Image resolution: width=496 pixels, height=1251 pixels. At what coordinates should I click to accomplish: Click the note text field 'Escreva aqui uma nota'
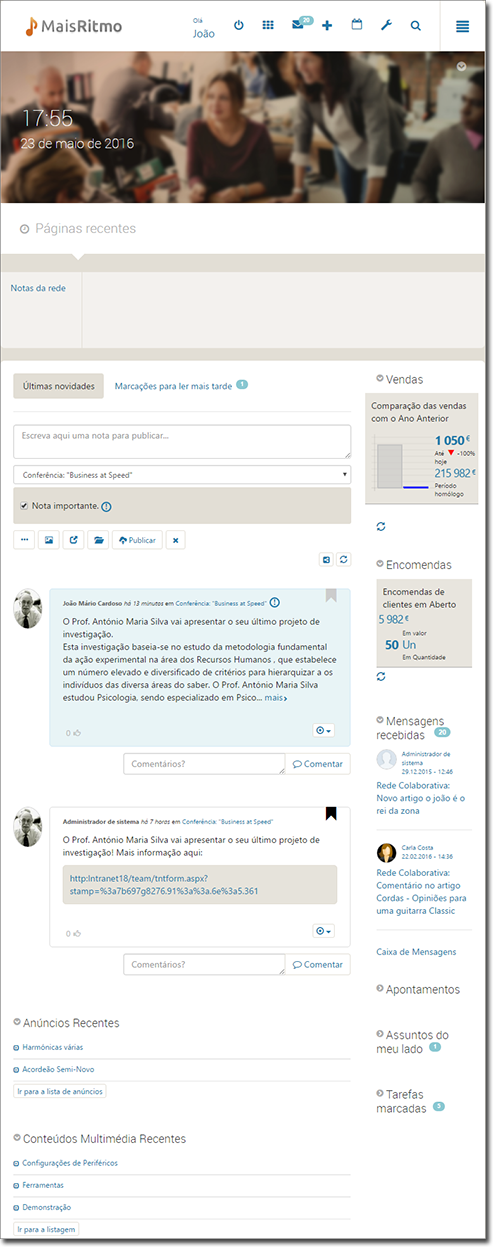(182, 442)
